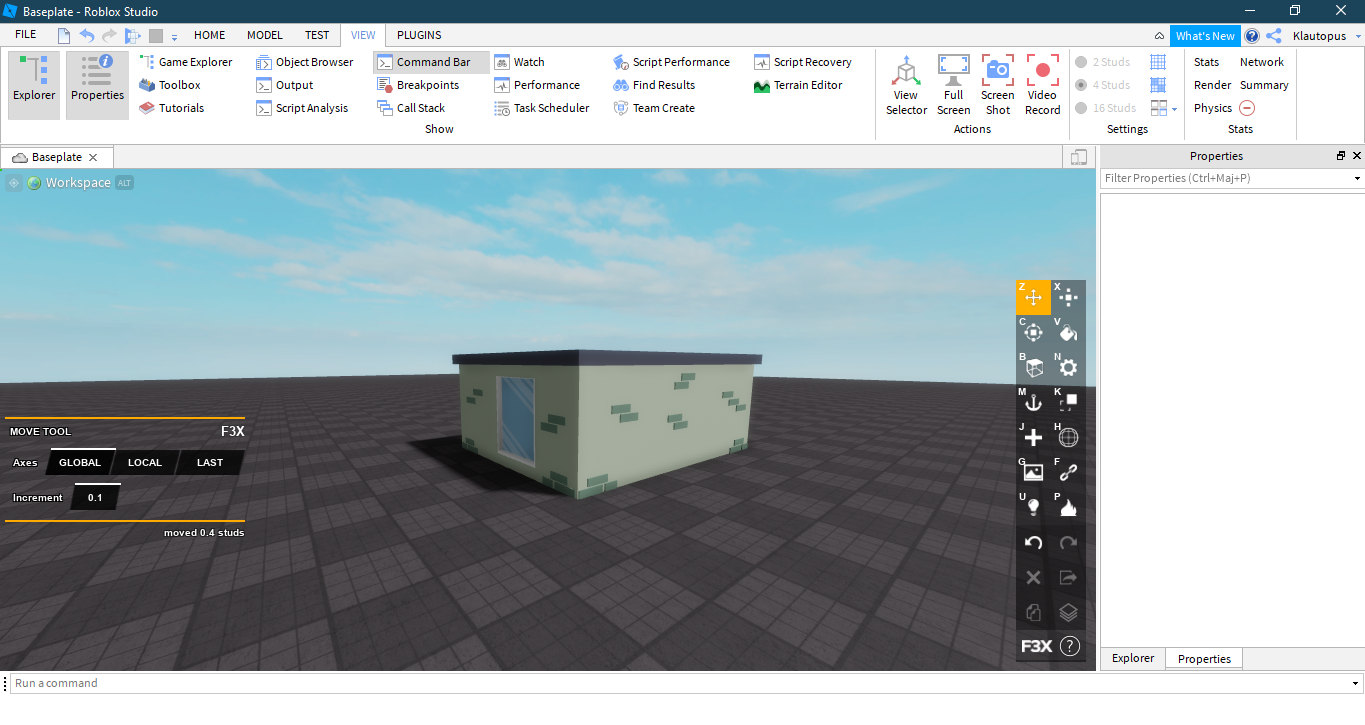Open the PLUGINS ribbon tab
The width and height of the screenshot is (1365, 725).
419,35
